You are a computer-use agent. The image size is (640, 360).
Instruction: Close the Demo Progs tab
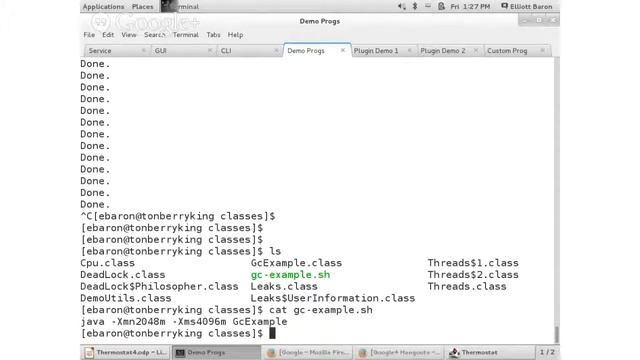tap(343, 50)
